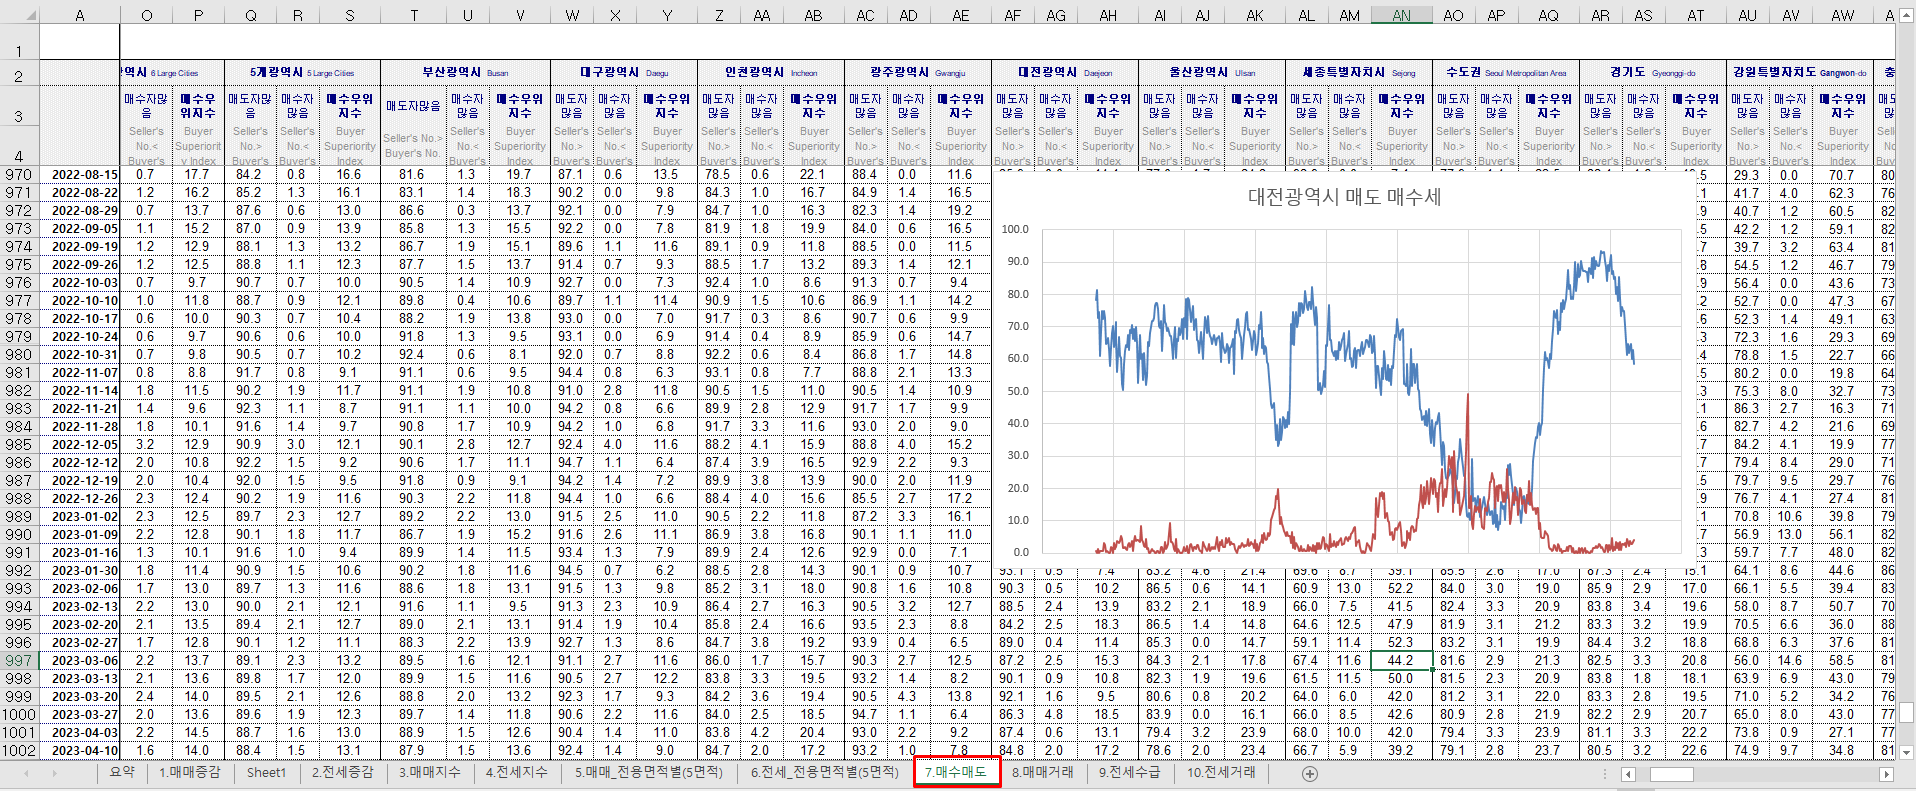Select row header 985
This screenshot has width=1916, height=791.
(x=19, y=444)
